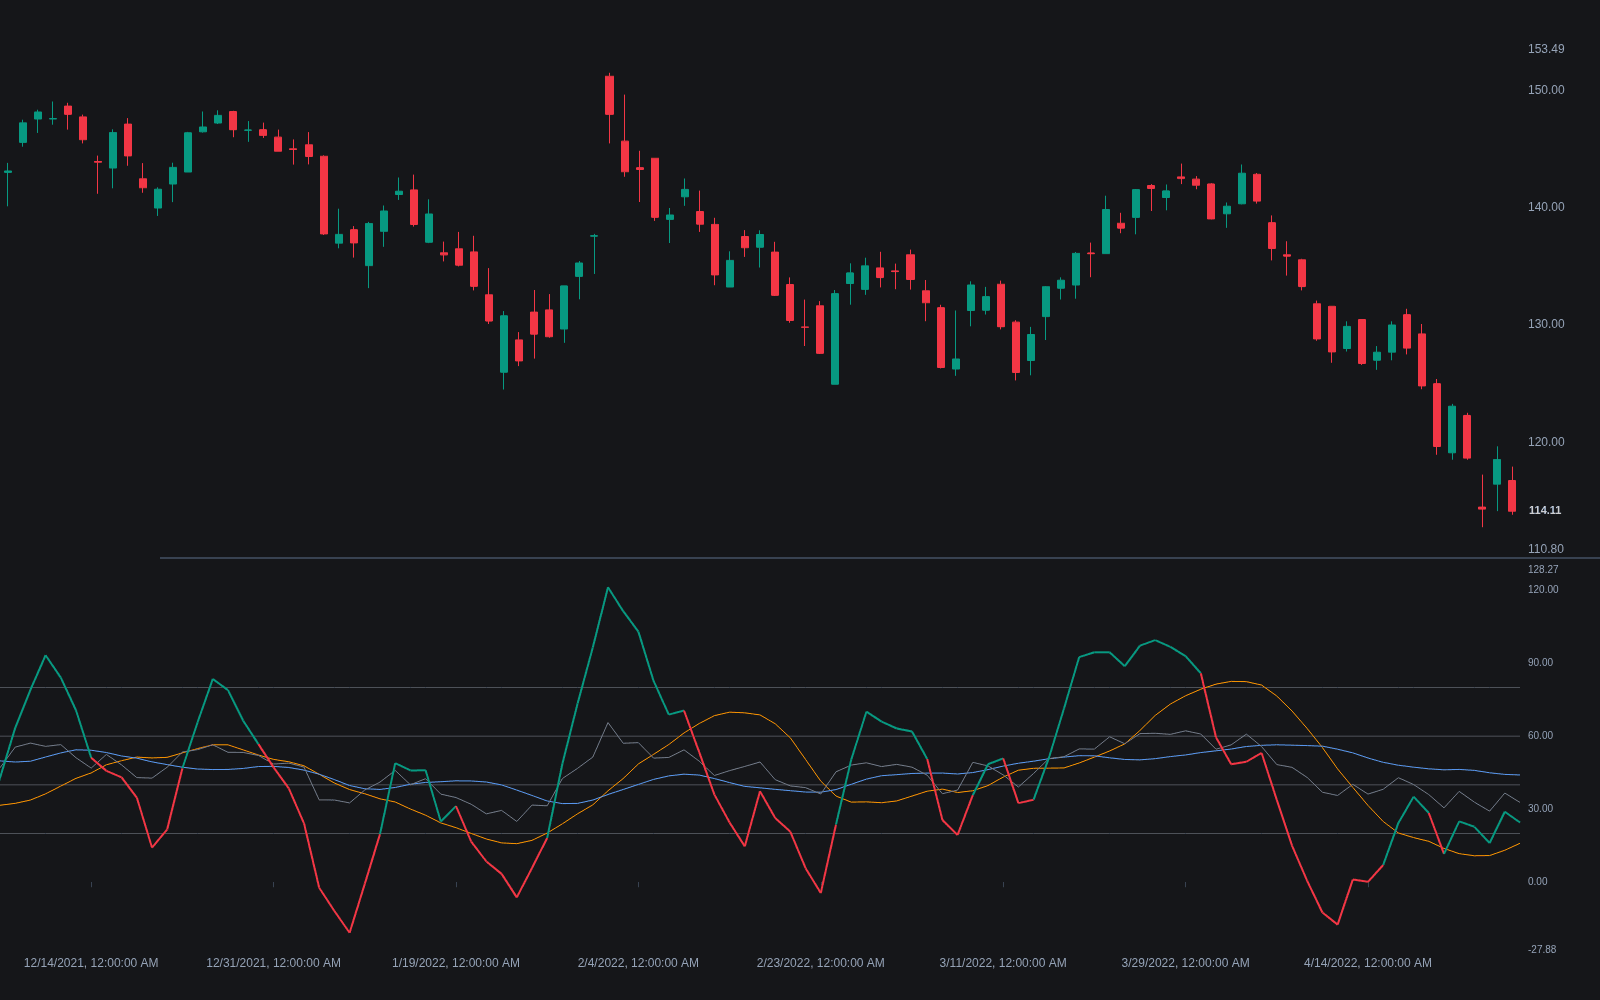Click the 110.80 bottom price label

[x=1546, y=549]
